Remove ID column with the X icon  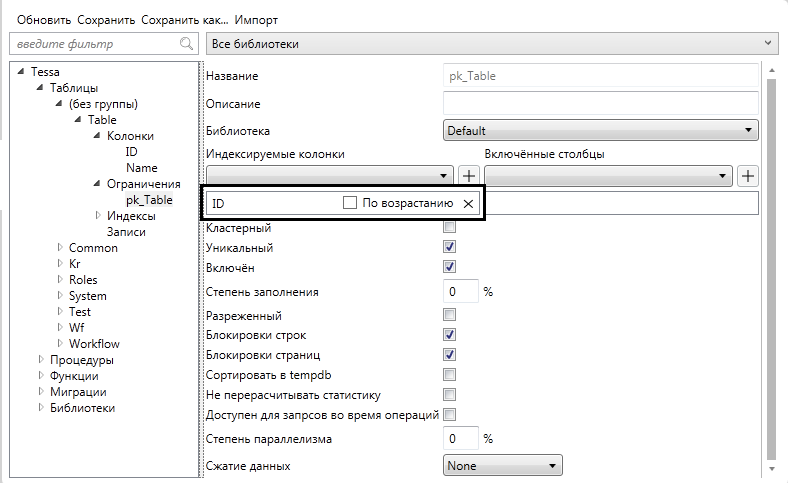click(x=468, y=203)
